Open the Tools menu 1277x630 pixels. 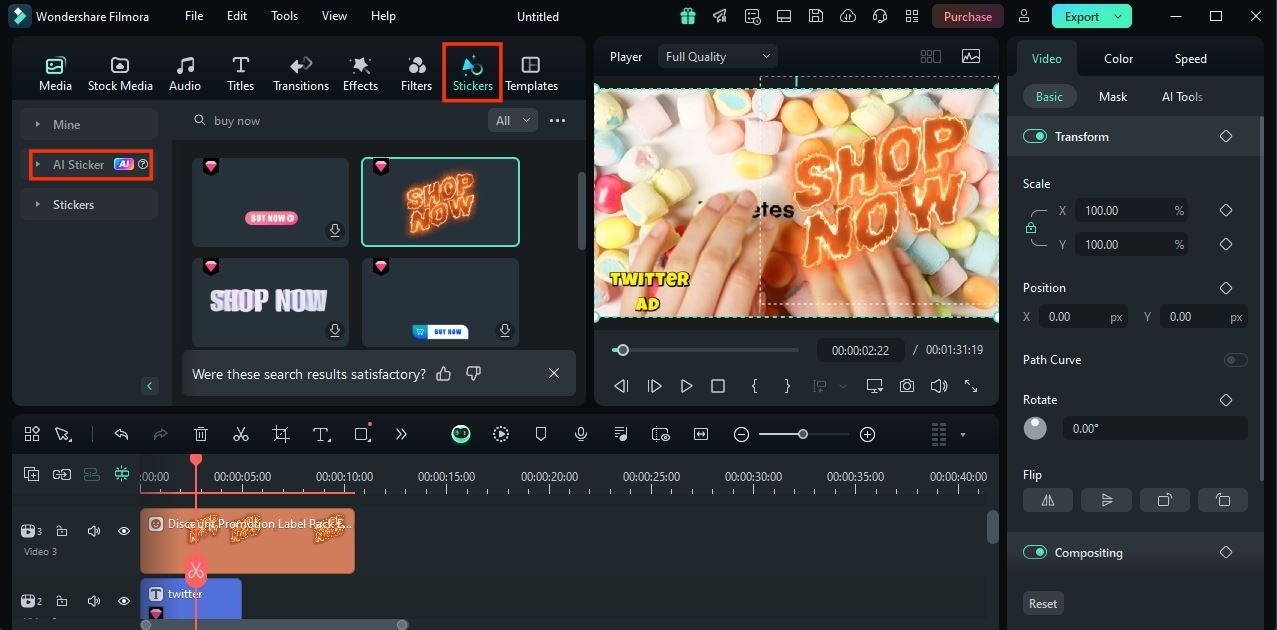pos(285,16)
